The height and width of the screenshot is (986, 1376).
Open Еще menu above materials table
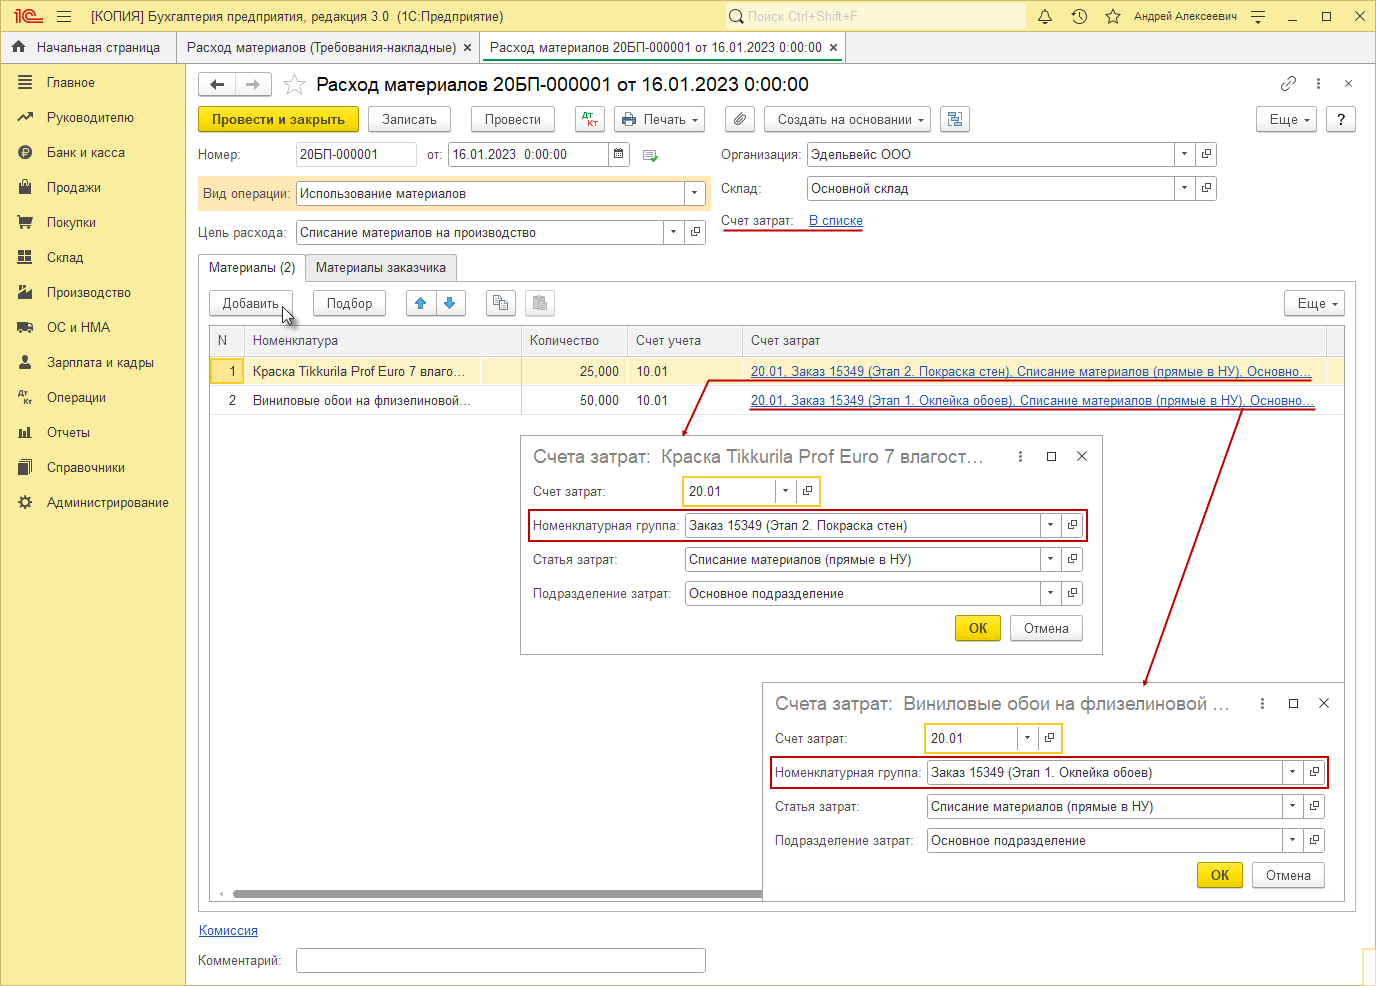point(1314,303)
